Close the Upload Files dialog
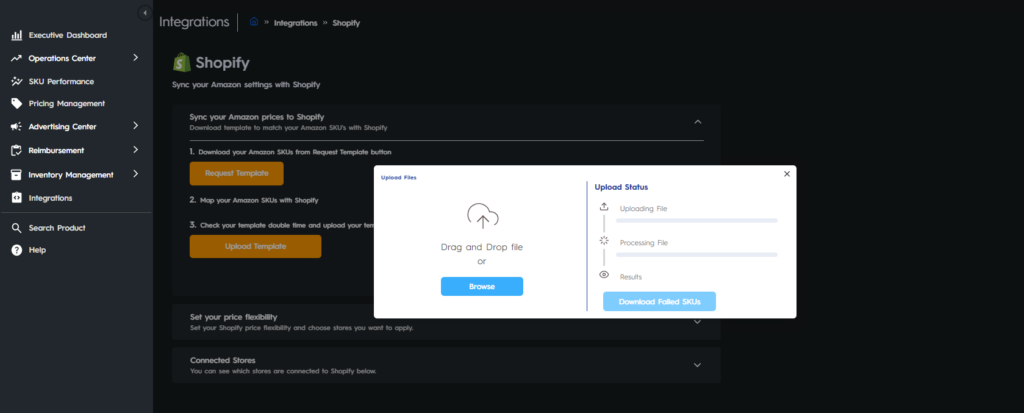This screenshot has width=1024, height=413. 787,174
